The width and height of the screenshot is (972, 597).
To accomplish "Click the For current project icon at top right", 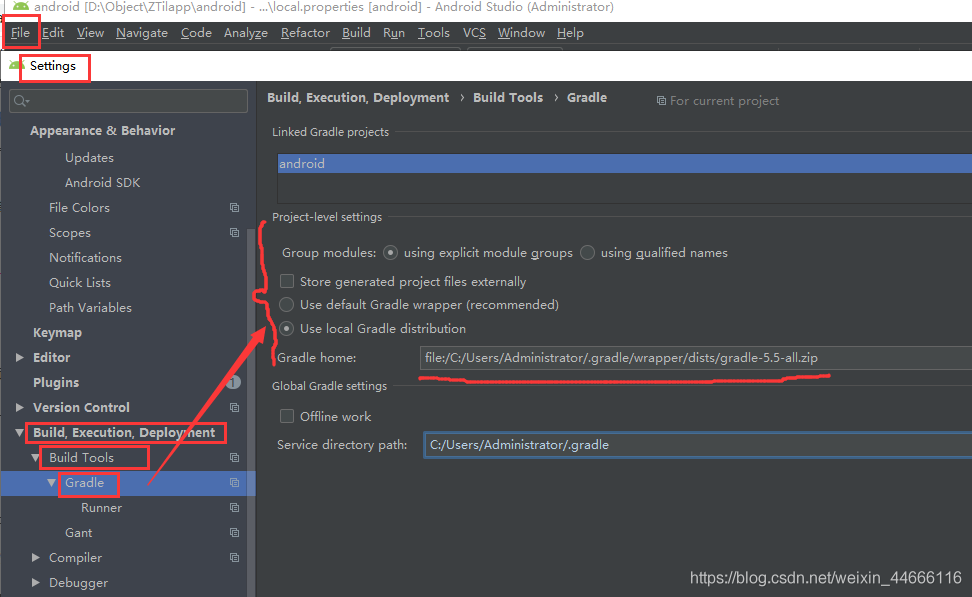I will pyautogui.click(x=661, y=99).
